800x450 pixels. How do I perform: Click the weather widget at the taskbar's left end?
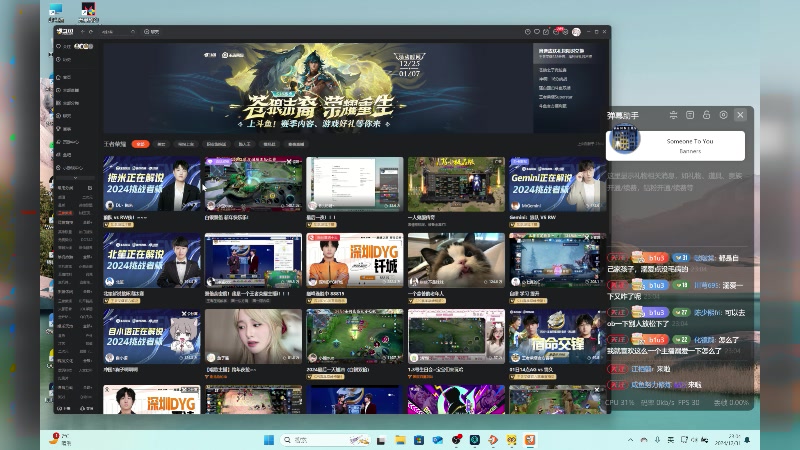(x=60, y=439)
